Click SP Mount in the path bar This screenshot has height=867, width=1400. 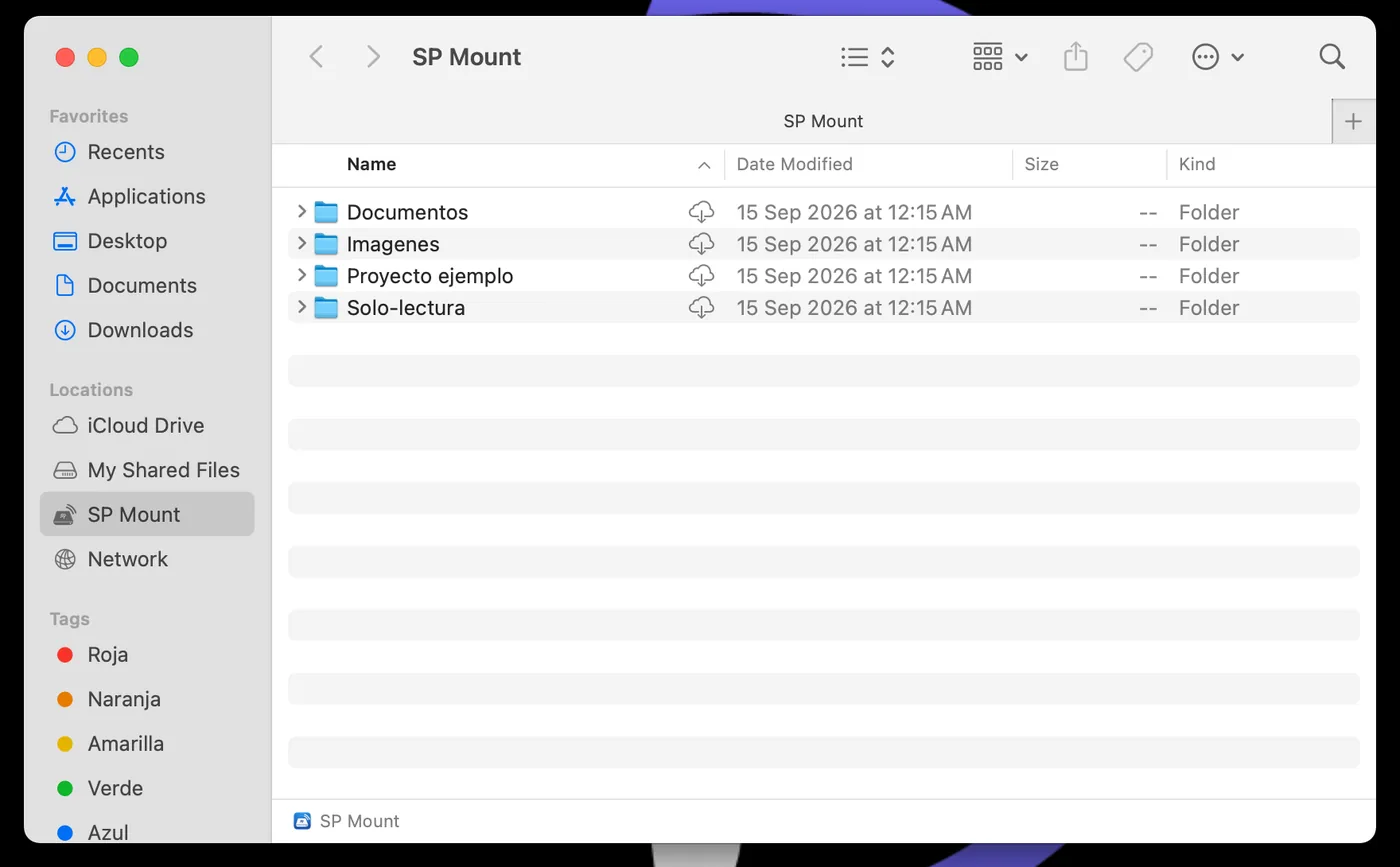click(x=346, y=821)
